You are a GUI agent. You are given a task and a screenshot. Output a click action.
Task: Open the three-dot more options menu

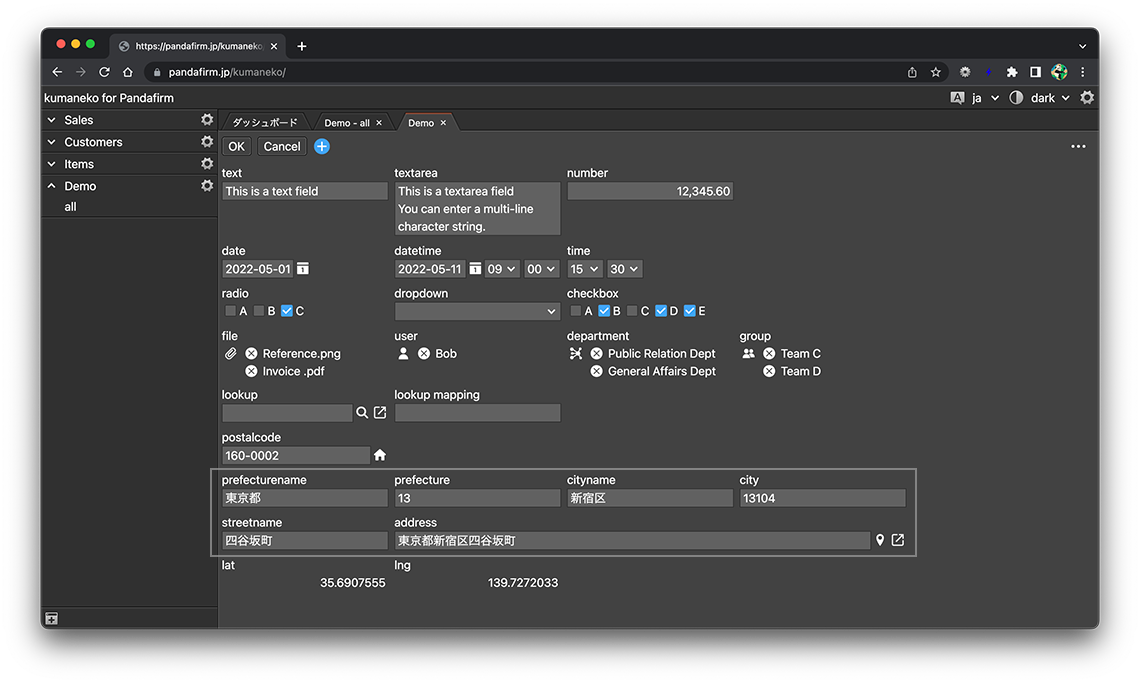[1078, 147]
